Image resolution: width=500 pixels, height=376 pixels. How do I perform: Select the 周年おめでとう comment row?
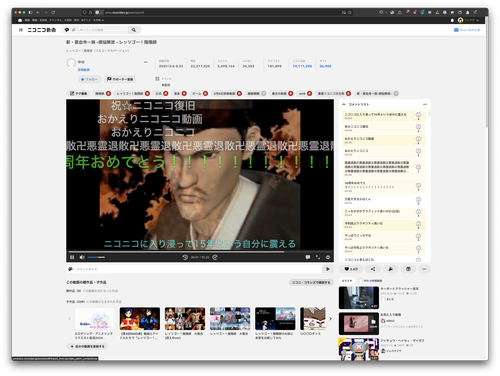384,187
